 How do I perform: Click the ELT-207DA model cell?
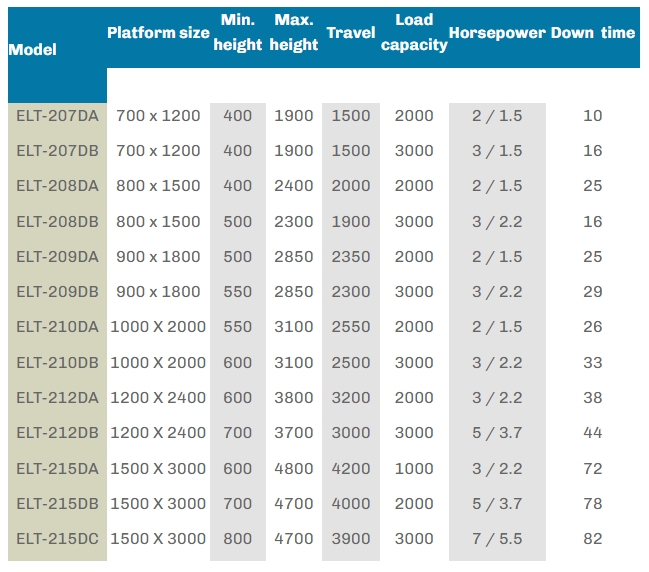[x=58, y=115]
